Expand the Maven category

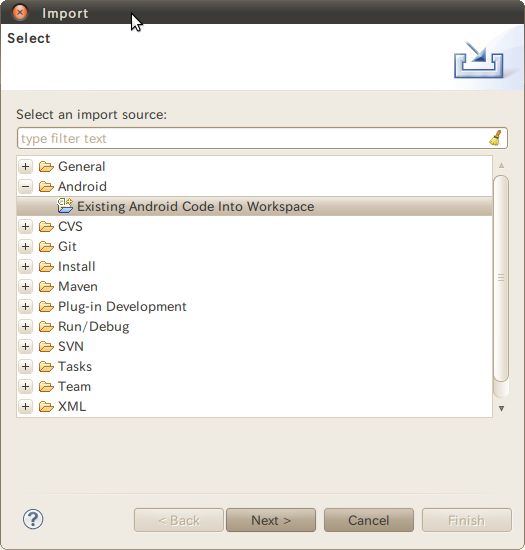coord(25,286)
